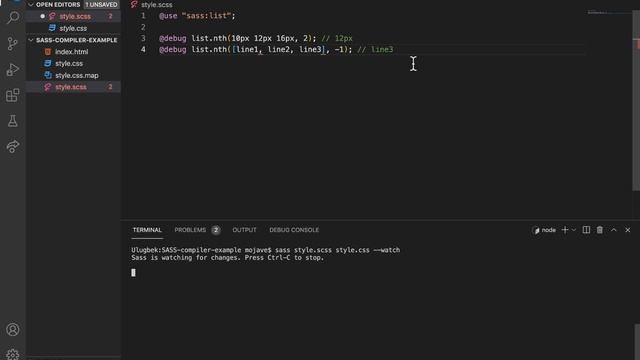Kill terminal with trash icon
Image resolution: width=640 pixels, height=360 pixels.
600,230
